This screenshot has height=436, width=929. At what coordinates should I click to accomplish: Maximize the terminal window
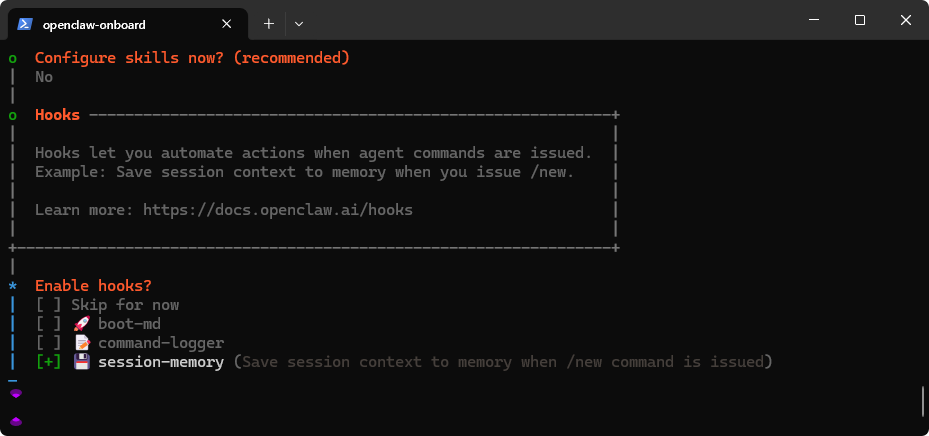(x=859, y=21)
